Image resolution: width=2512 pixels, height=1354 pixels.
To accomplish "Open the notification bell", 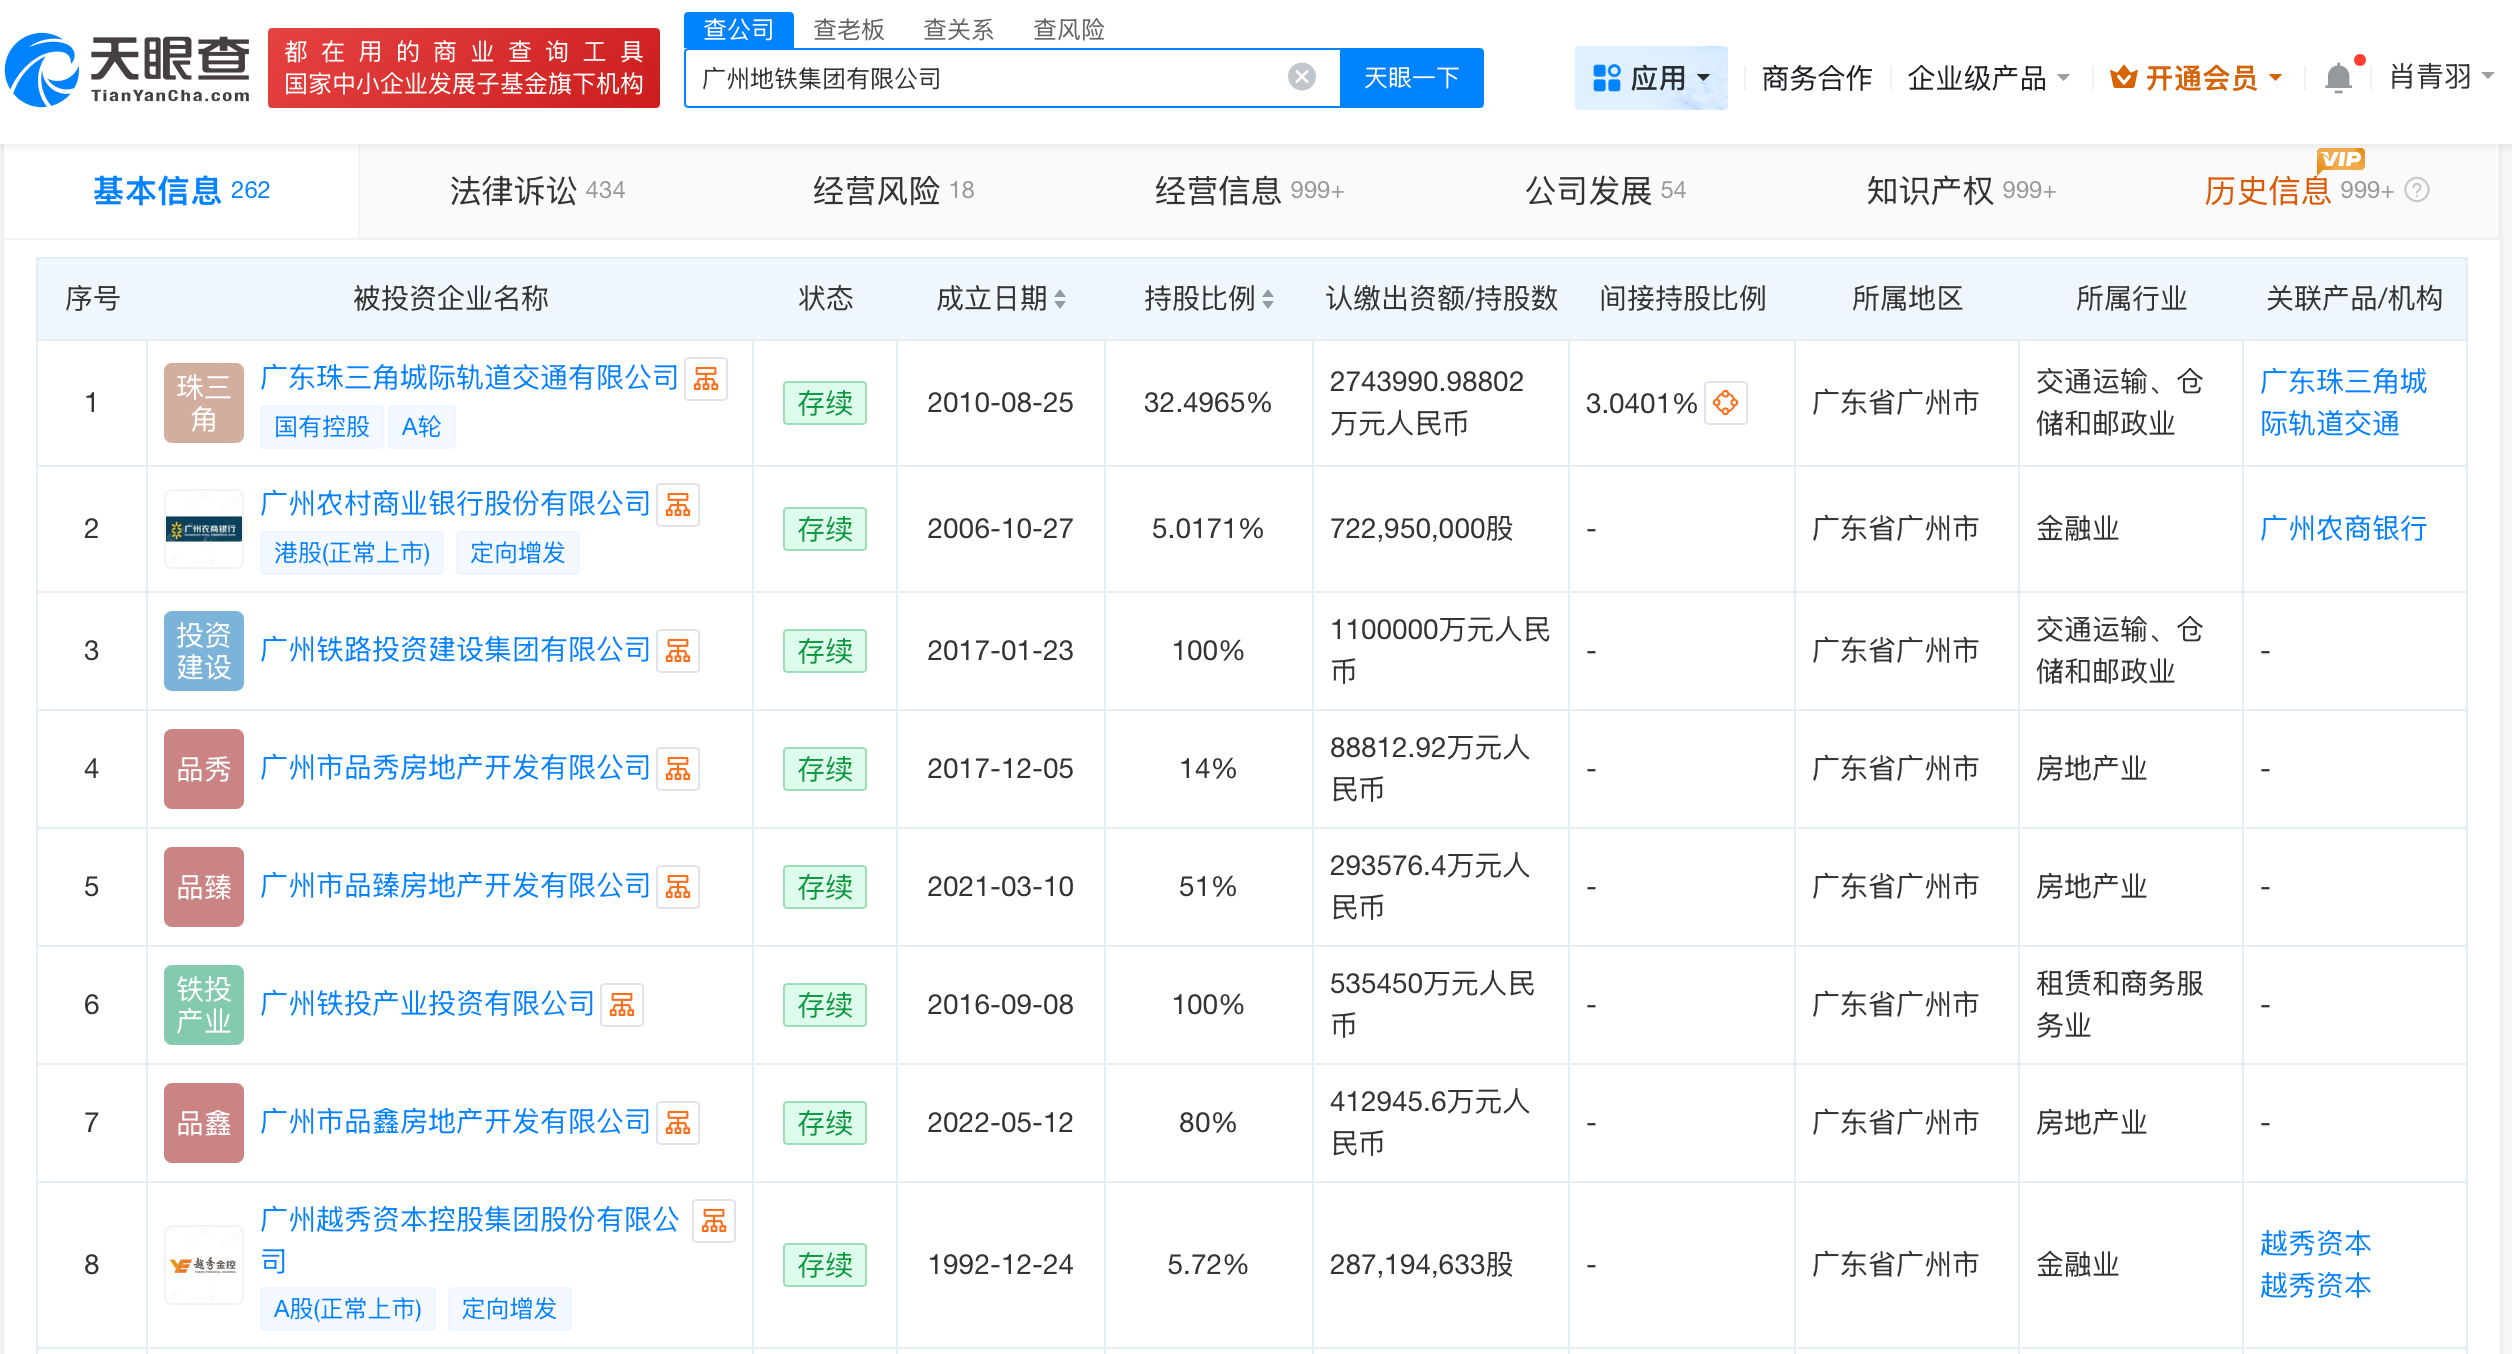I will [x=2337, y=76].
